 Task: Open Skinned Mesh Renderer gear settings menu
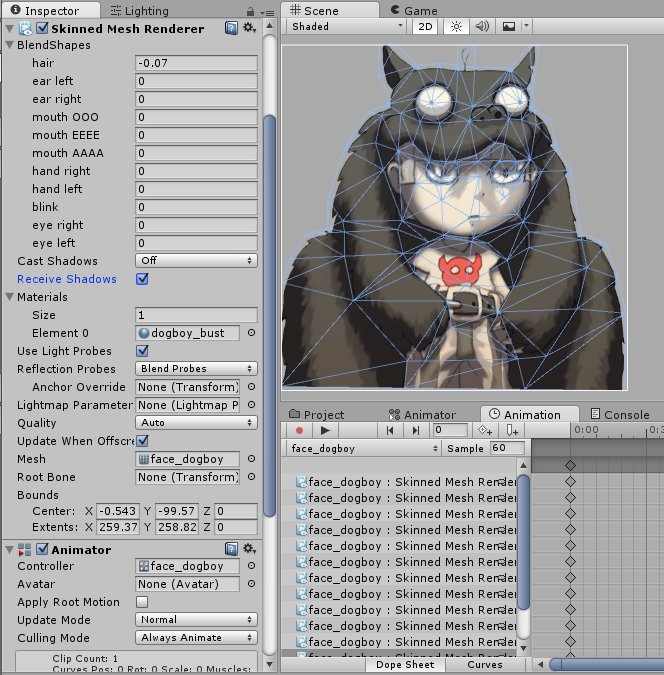pyautogui.click(x=249, y=28)
